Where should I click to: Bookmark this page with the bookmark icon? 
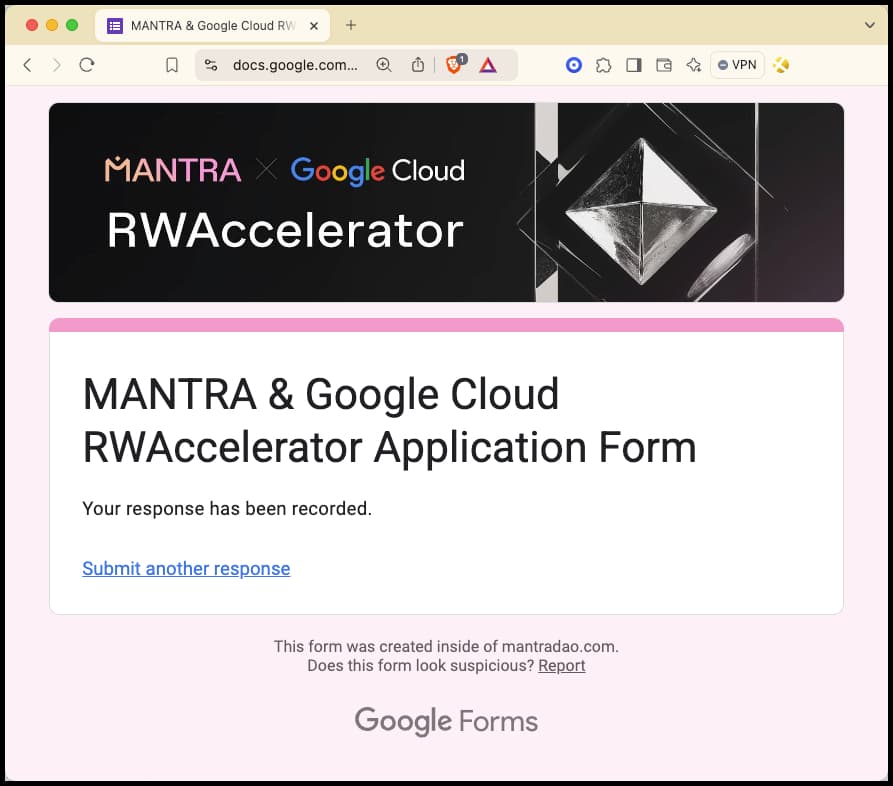pyautogui.click(x=172, y=65)
